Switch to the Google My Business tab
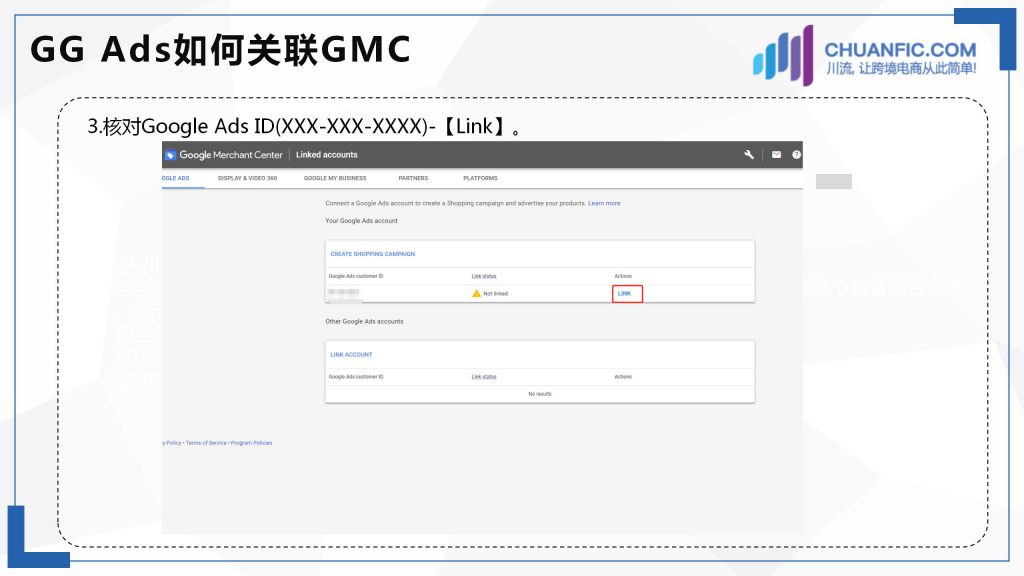Viewport: 1024px width, 576px height. [x=335, y=178]
